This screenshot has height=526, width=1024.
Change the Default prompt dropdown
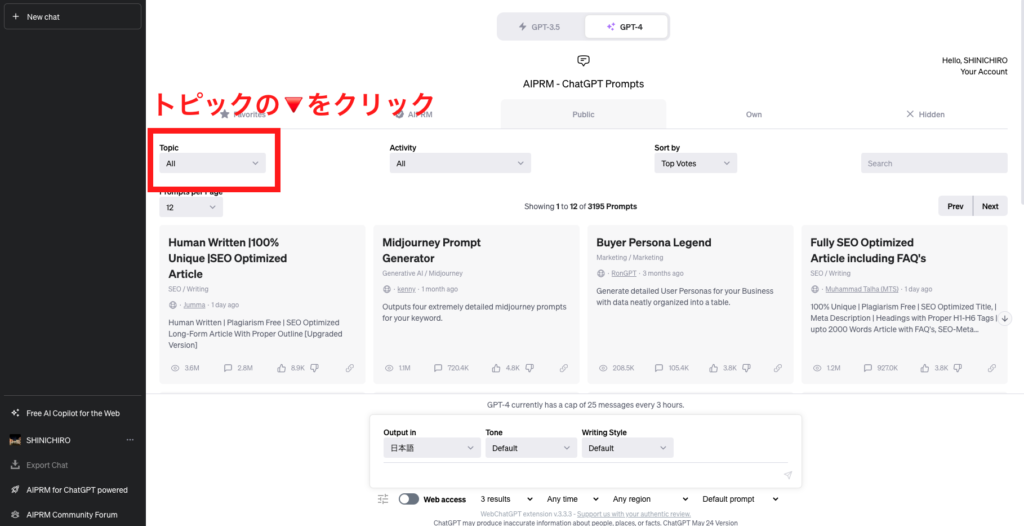coord(741,499)
